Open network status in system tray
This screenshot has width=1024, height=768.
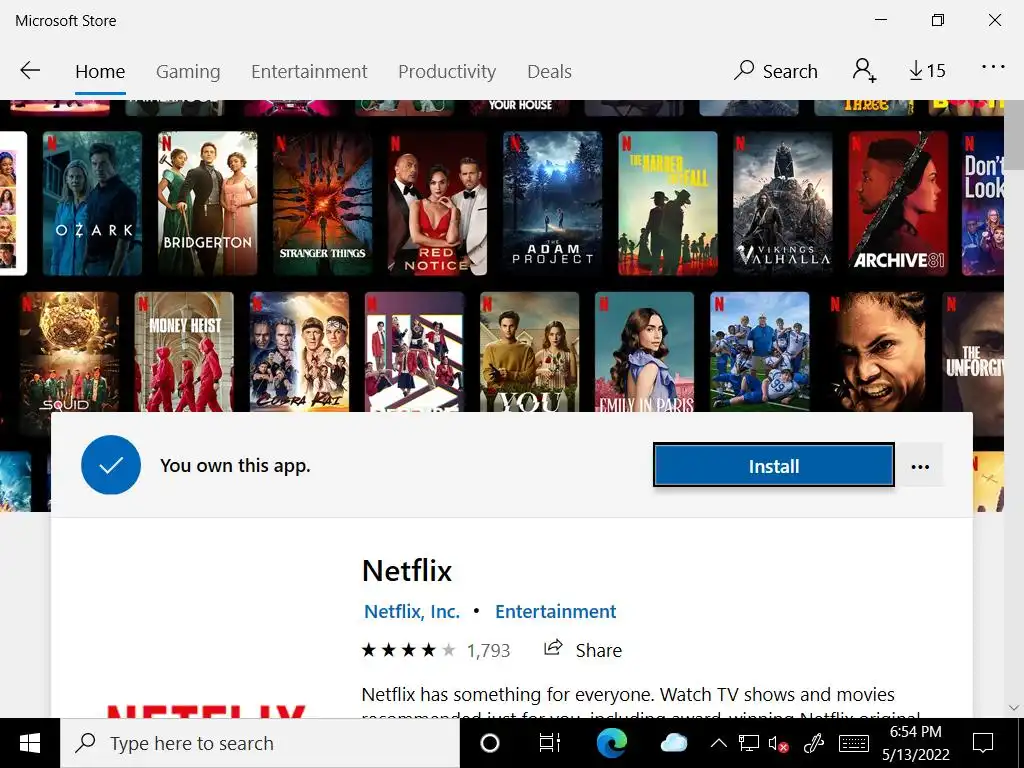click(748, 743)
